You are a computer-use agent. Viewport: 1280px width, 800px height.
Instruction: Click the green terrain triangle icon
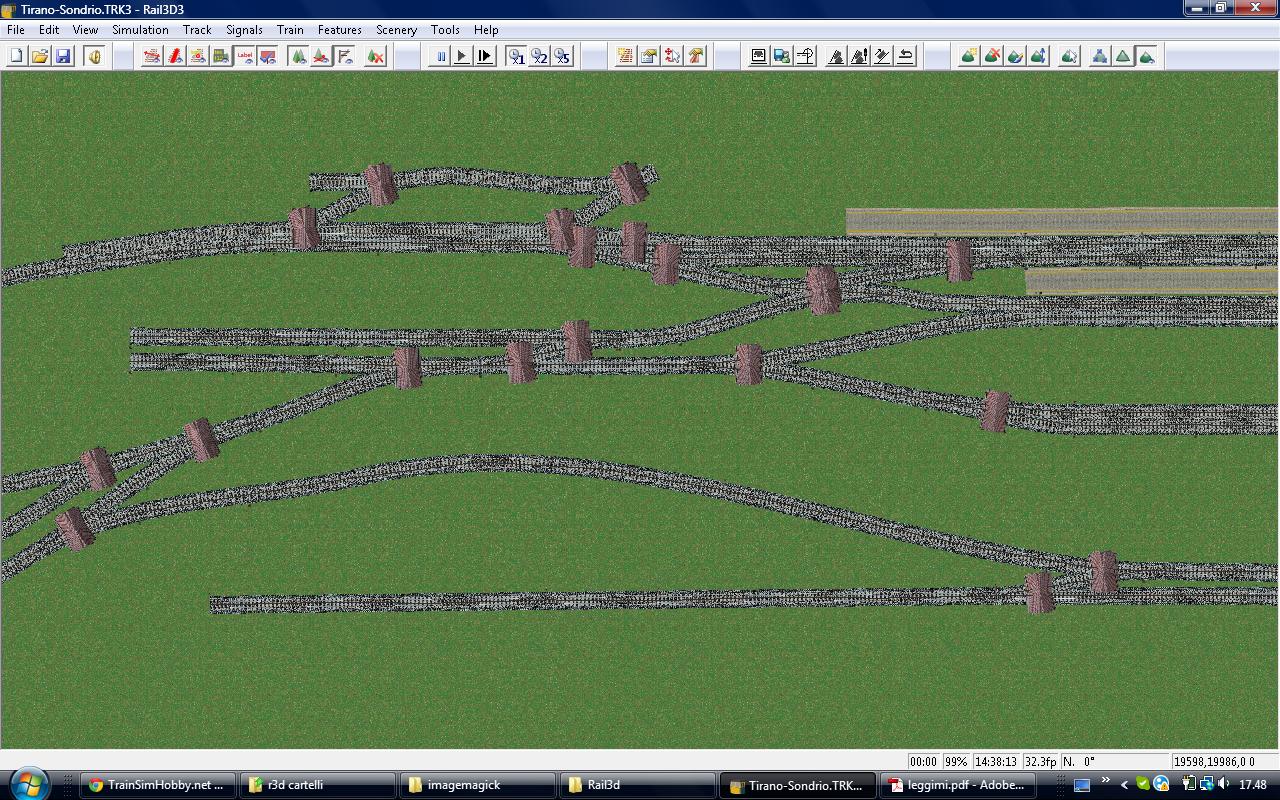click(x=1123, y=56)
